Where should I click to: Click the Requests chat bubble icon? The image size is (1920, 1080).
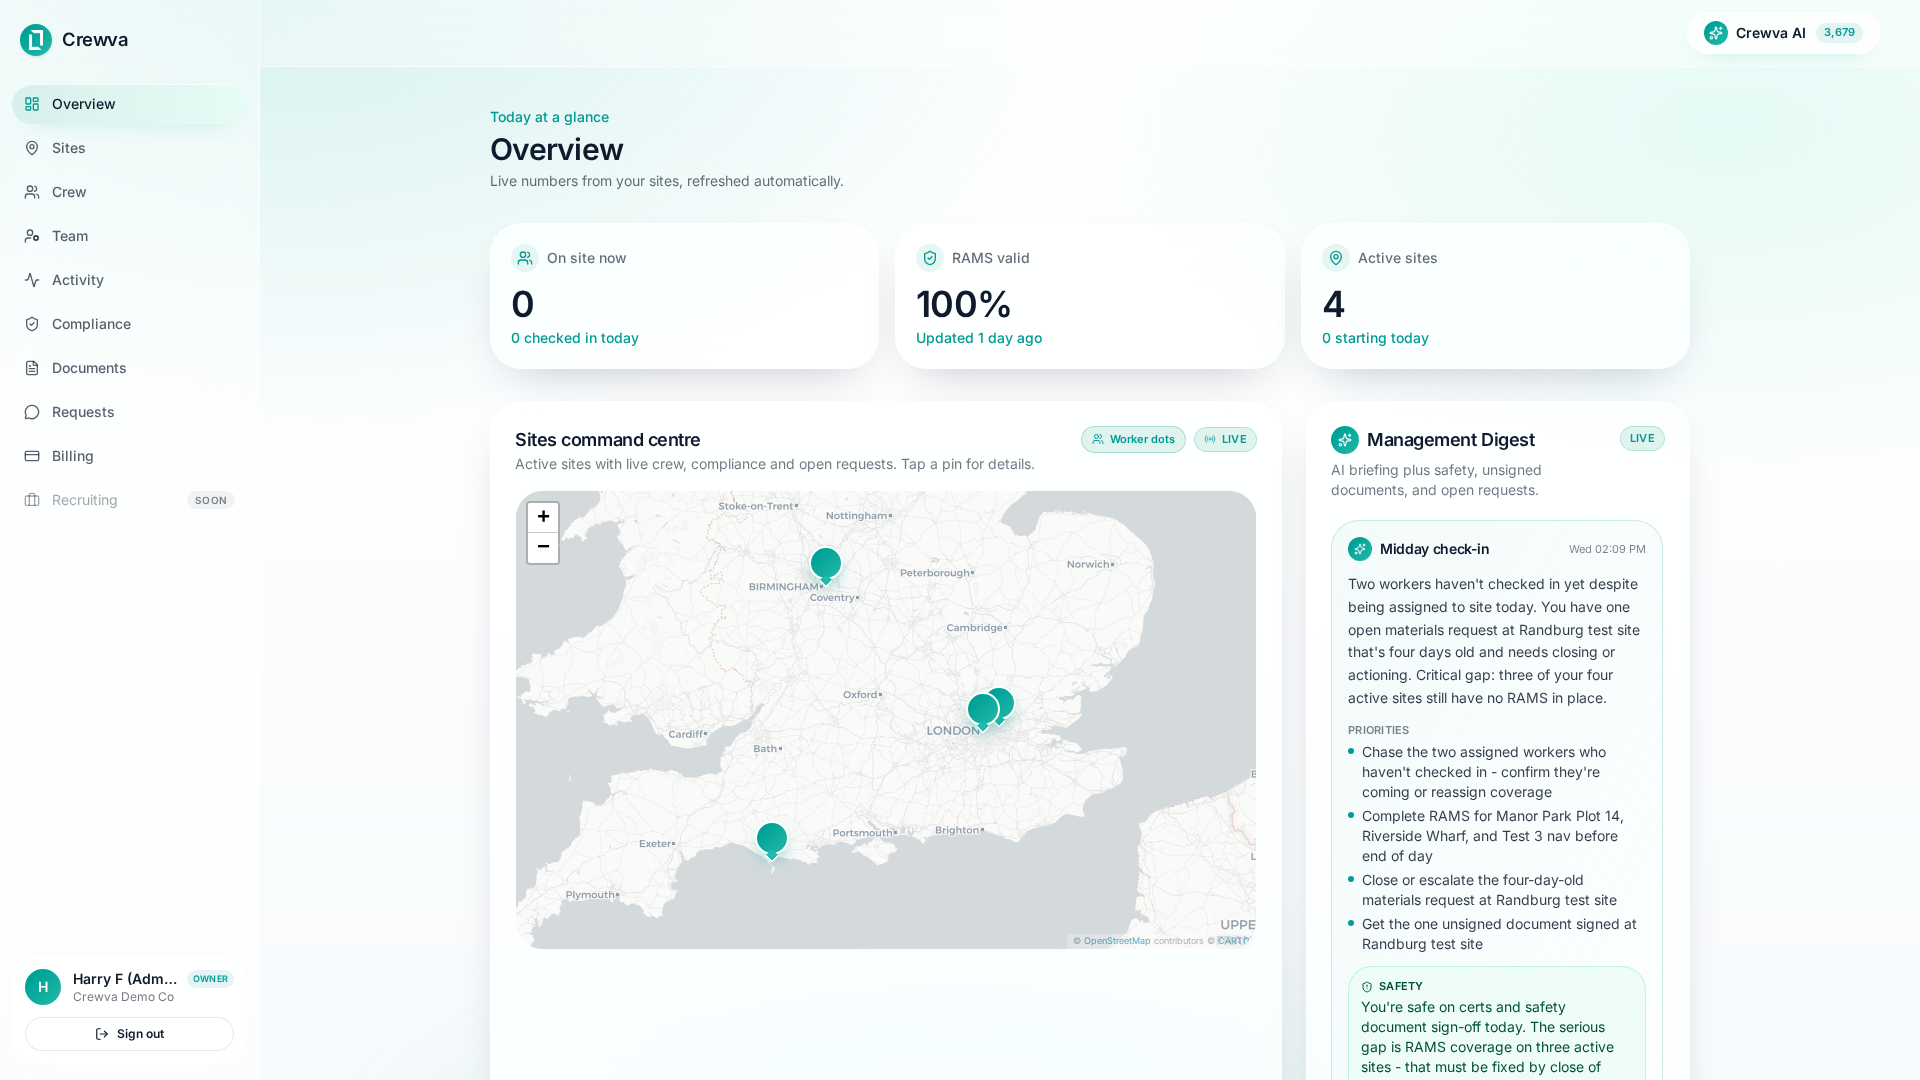coord(32,412)
